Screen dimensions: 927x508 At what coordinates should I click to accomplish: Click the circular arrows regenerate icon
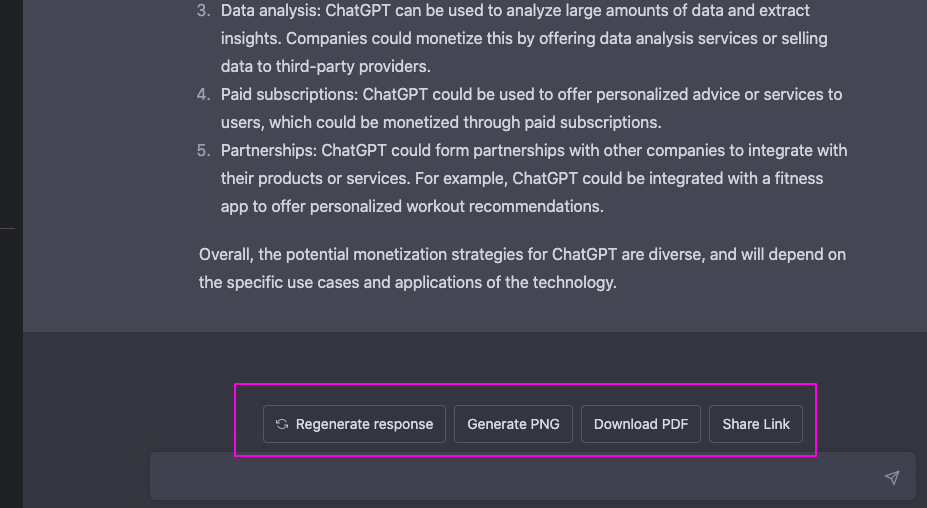pos(282,424)
